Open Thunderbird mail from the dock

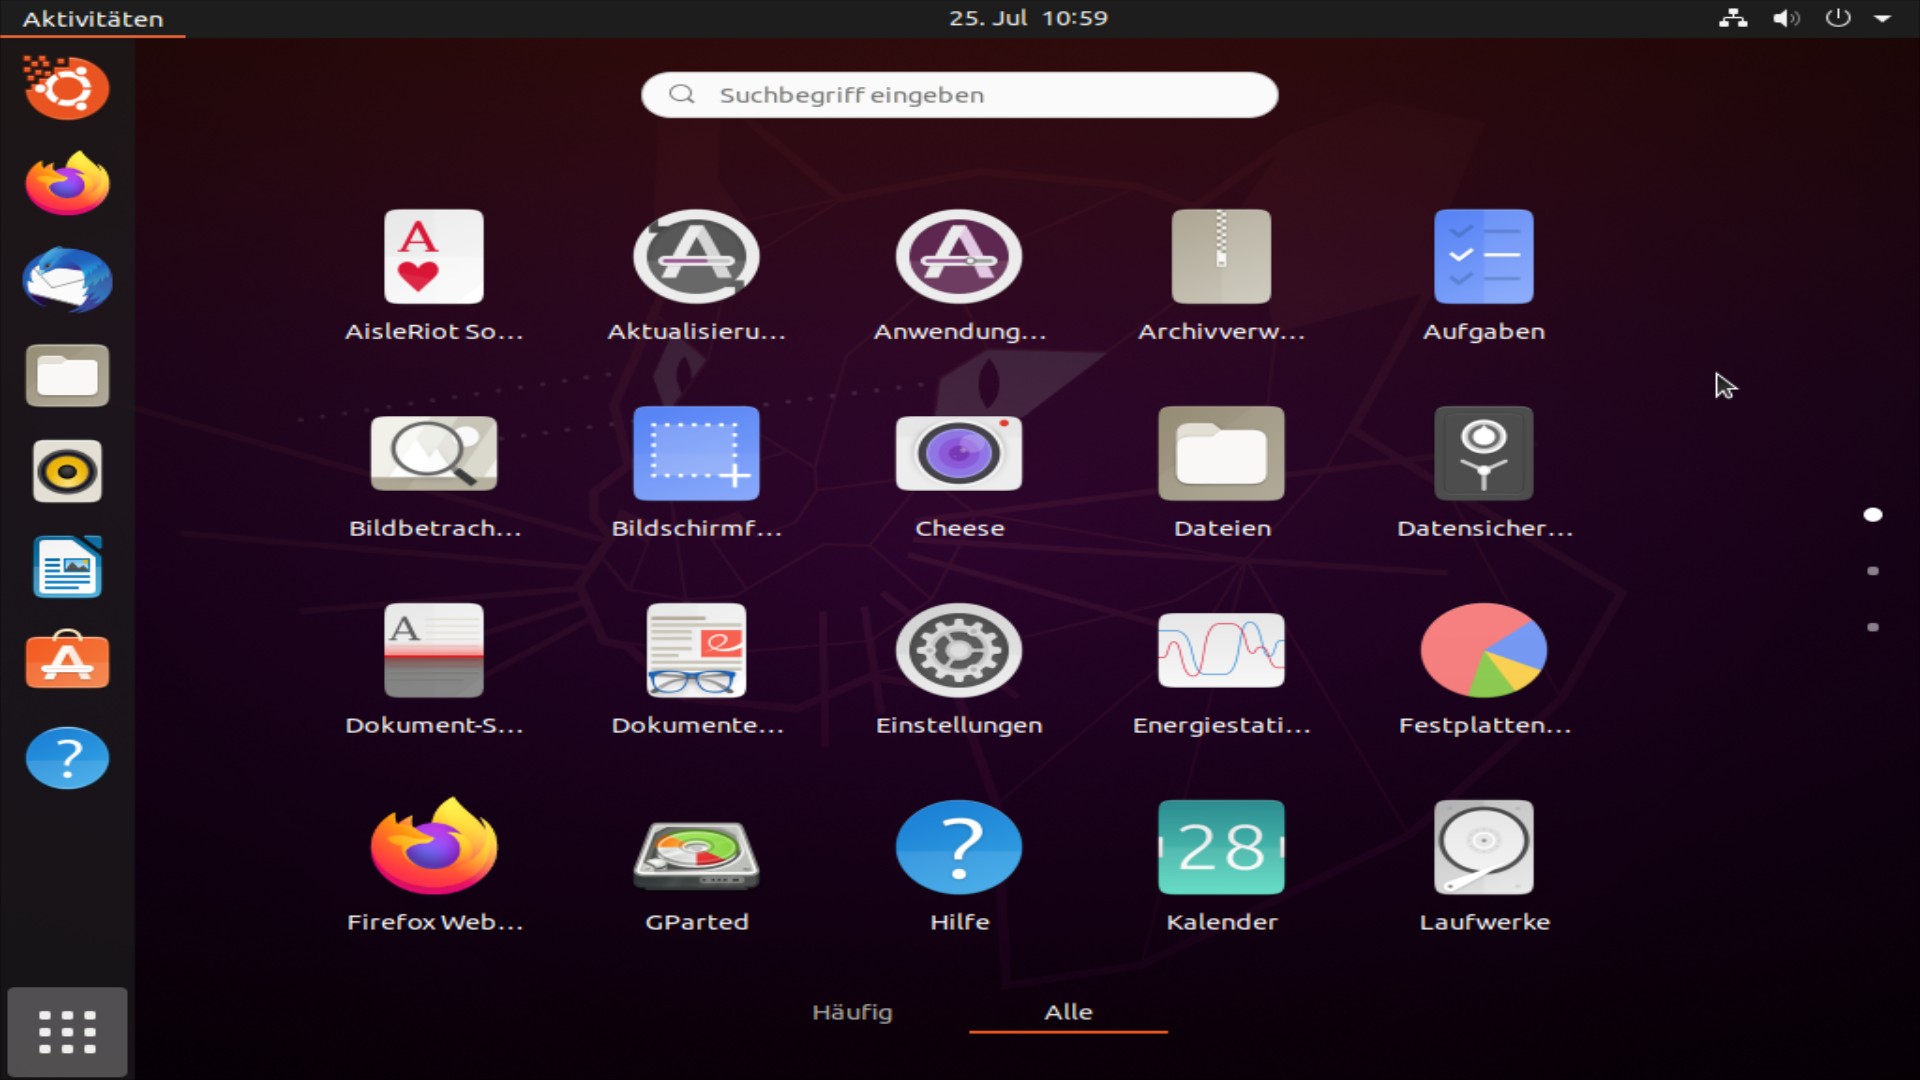click(x=67, y=280)
